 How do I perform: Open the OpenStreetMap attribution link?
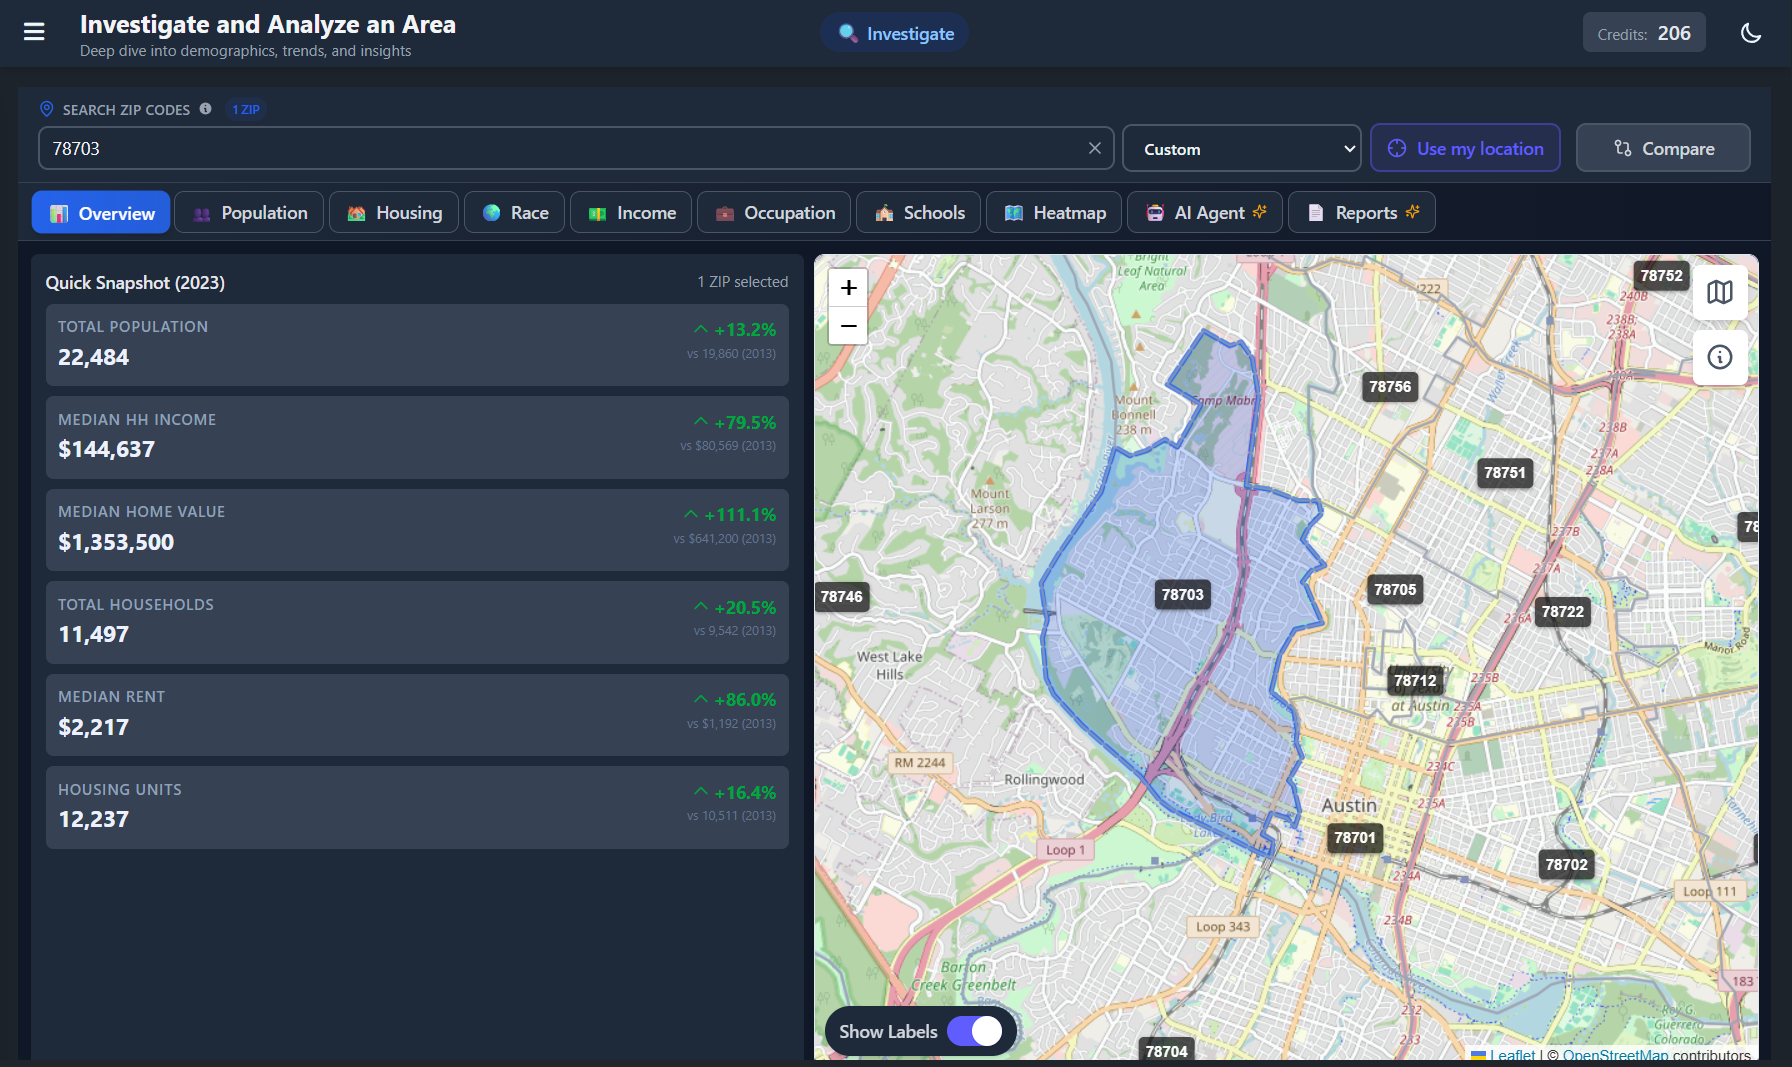coord(1616,1055)
